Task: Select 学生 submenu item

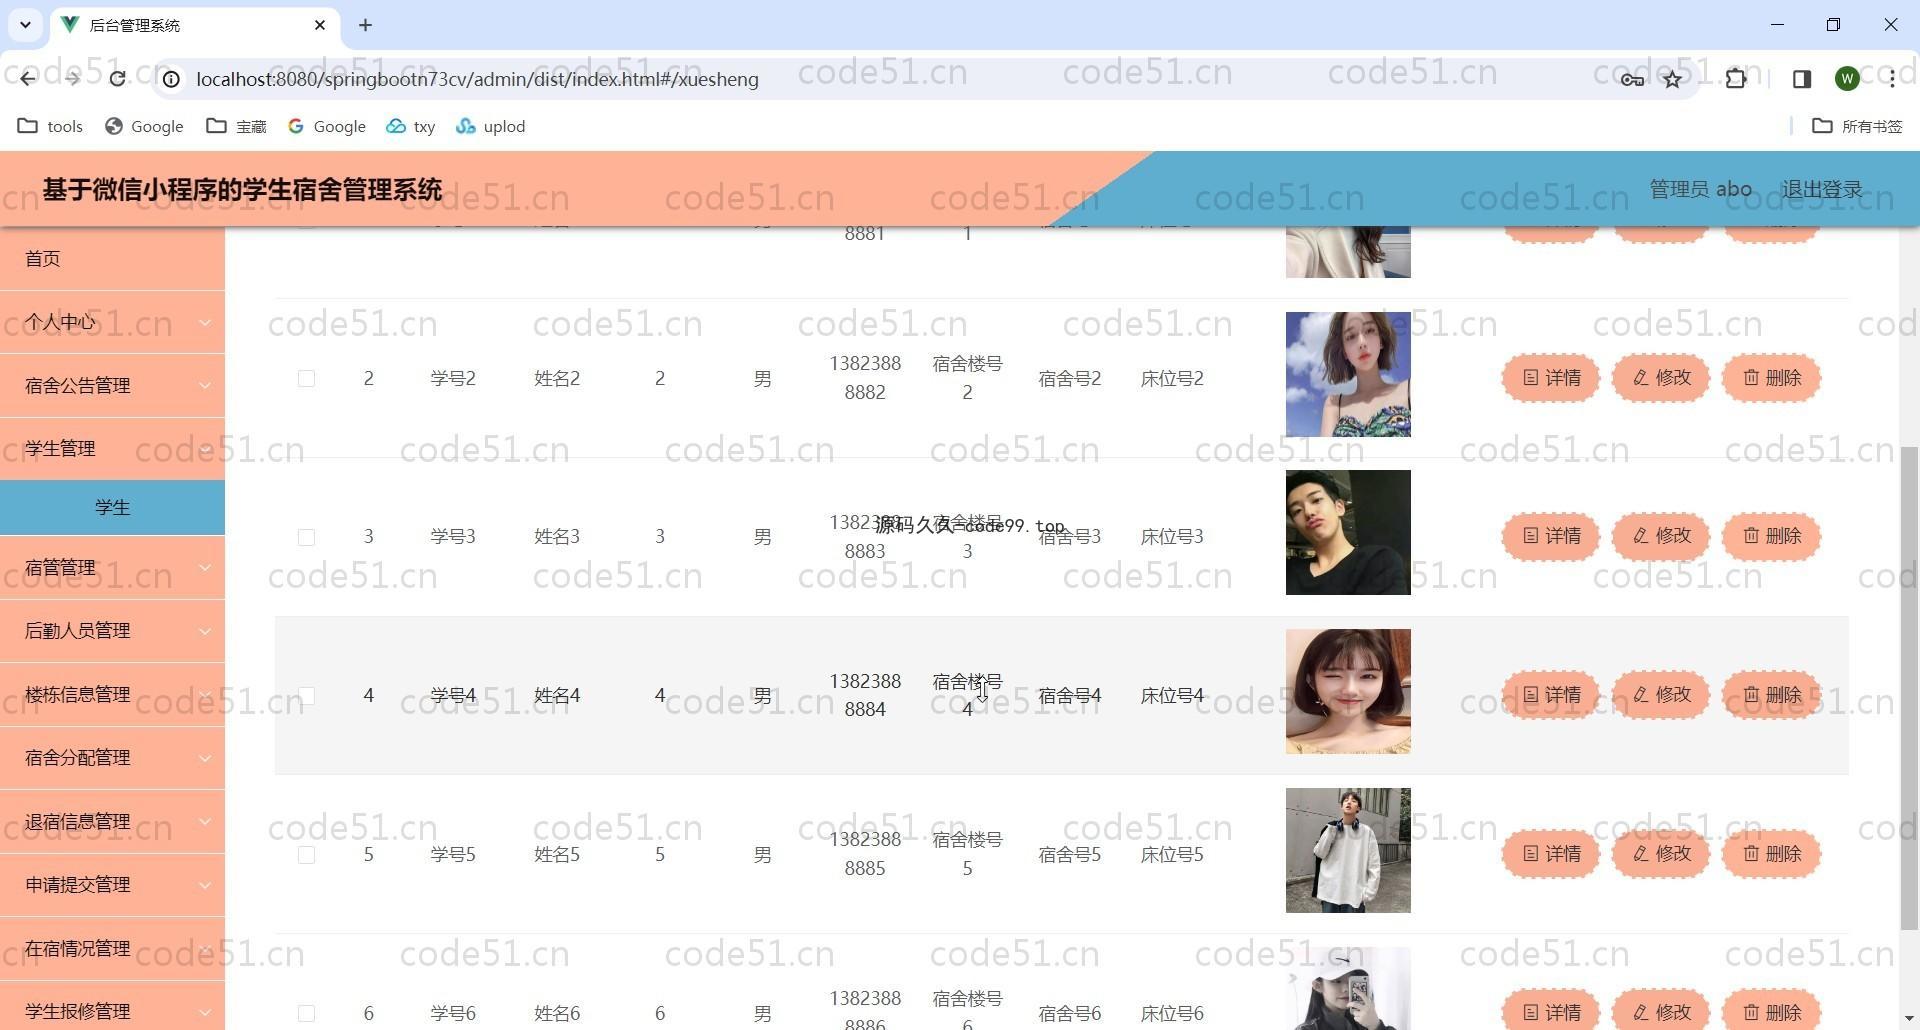Action: (x=112, y=507)
